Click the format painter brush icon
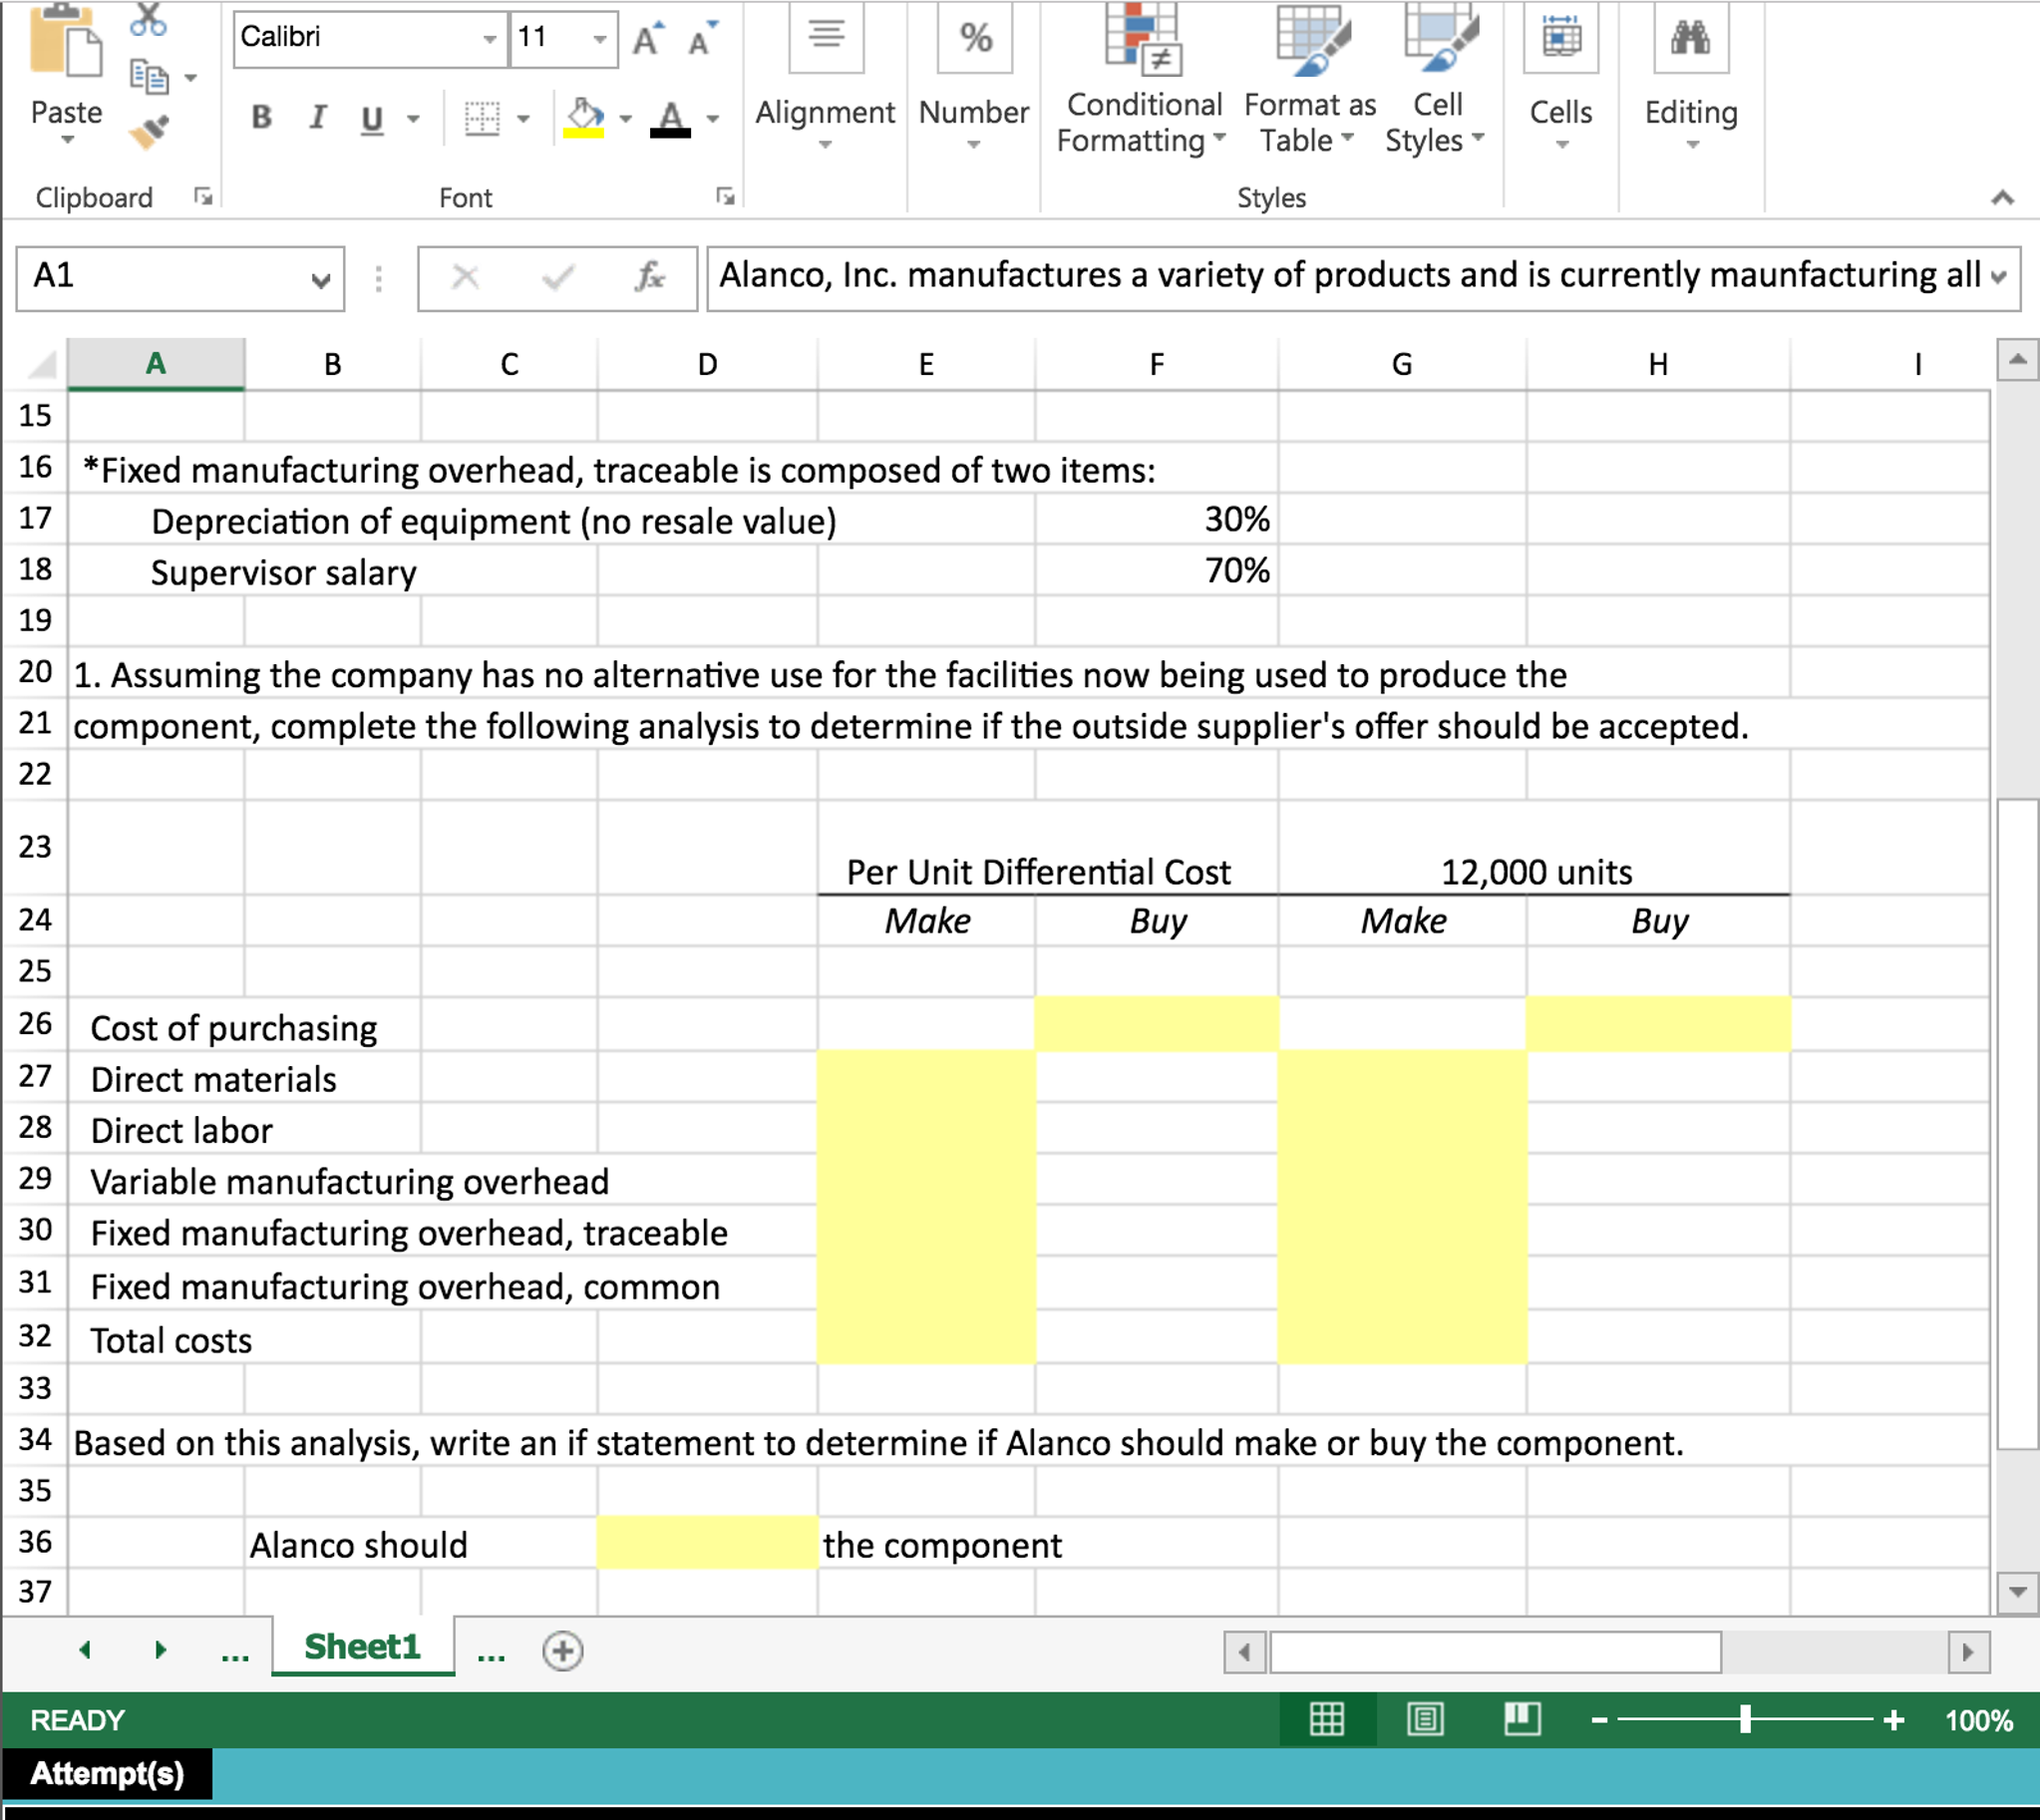2040x1820 pixels. 148,128
